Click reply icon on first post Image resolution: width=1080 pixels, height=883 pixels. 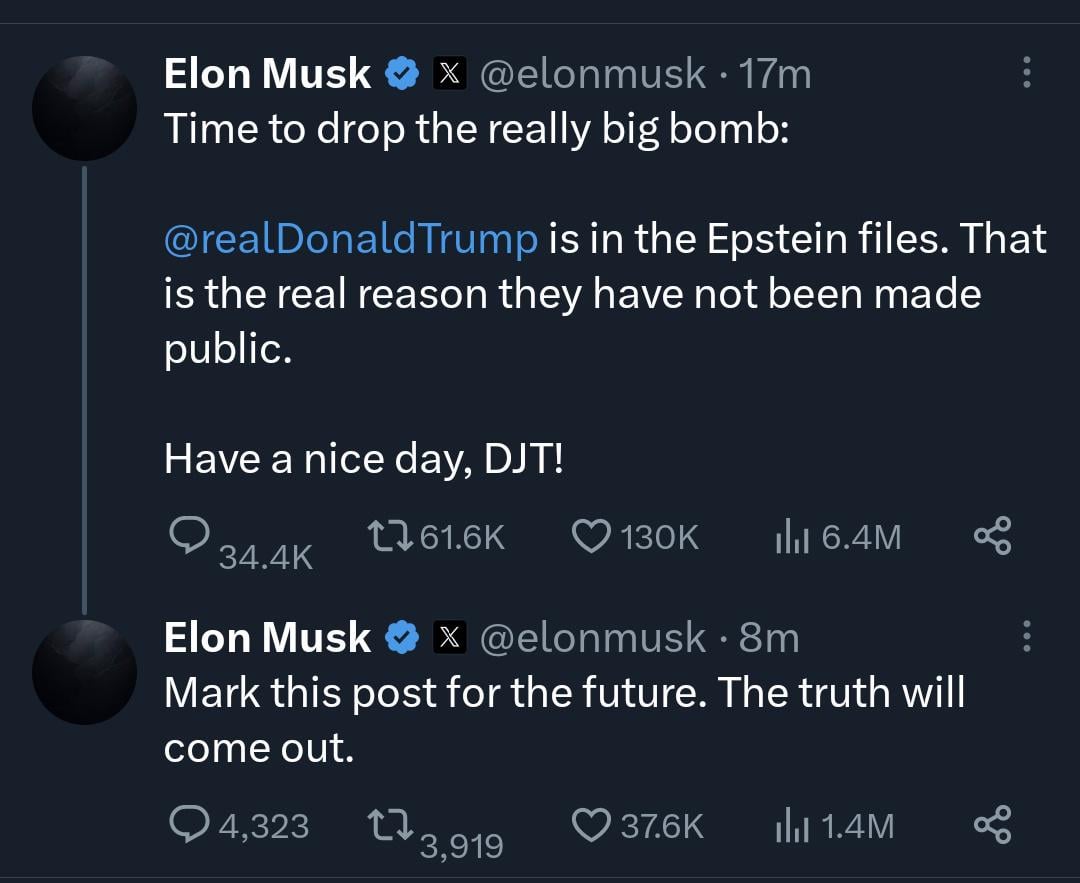click(189, 534)
